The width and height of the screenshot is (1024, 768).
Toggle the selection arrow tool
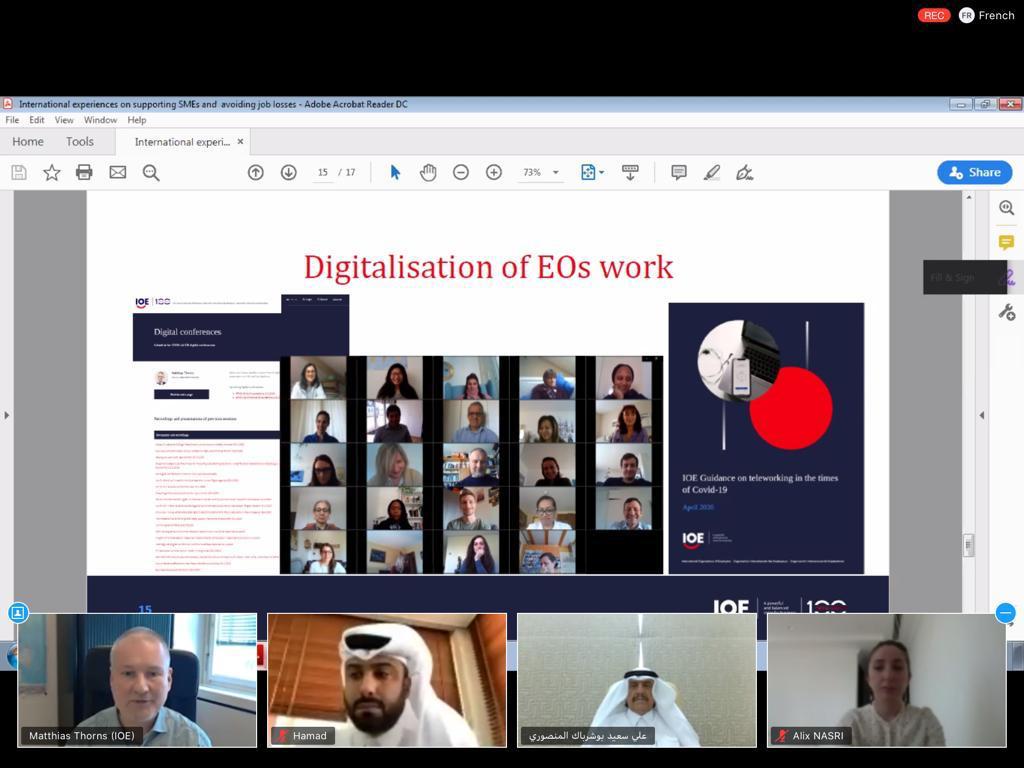click(x=395, y=172)
